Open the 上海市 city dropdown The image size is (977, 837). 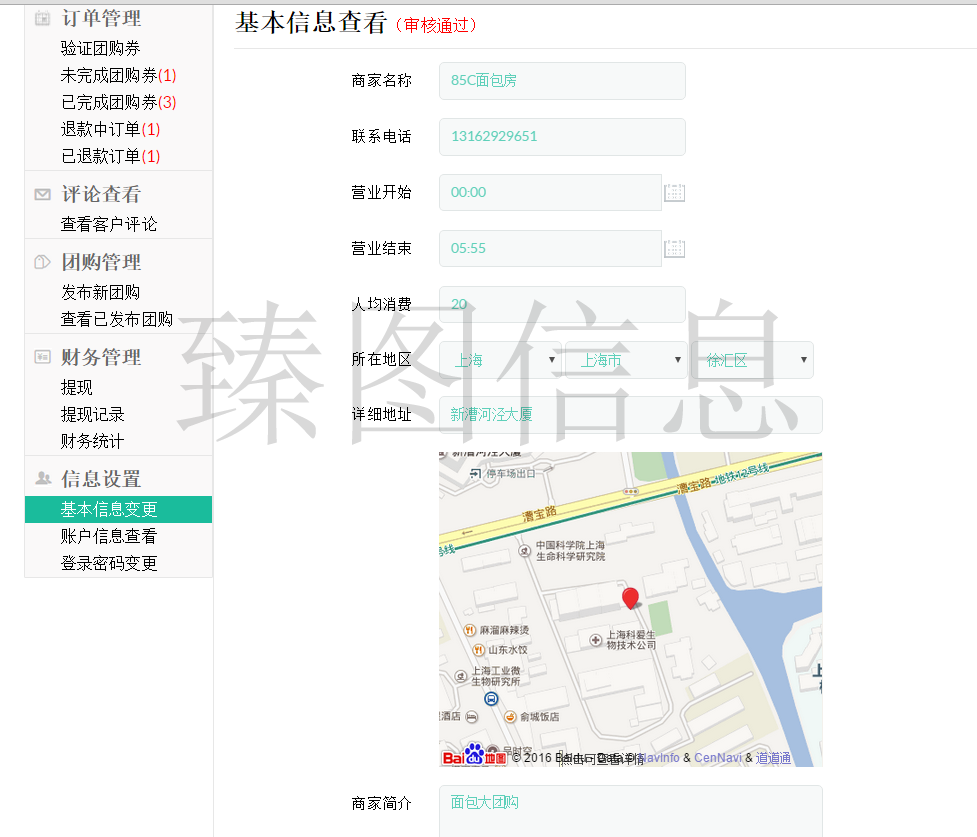(x=626, y=360)
